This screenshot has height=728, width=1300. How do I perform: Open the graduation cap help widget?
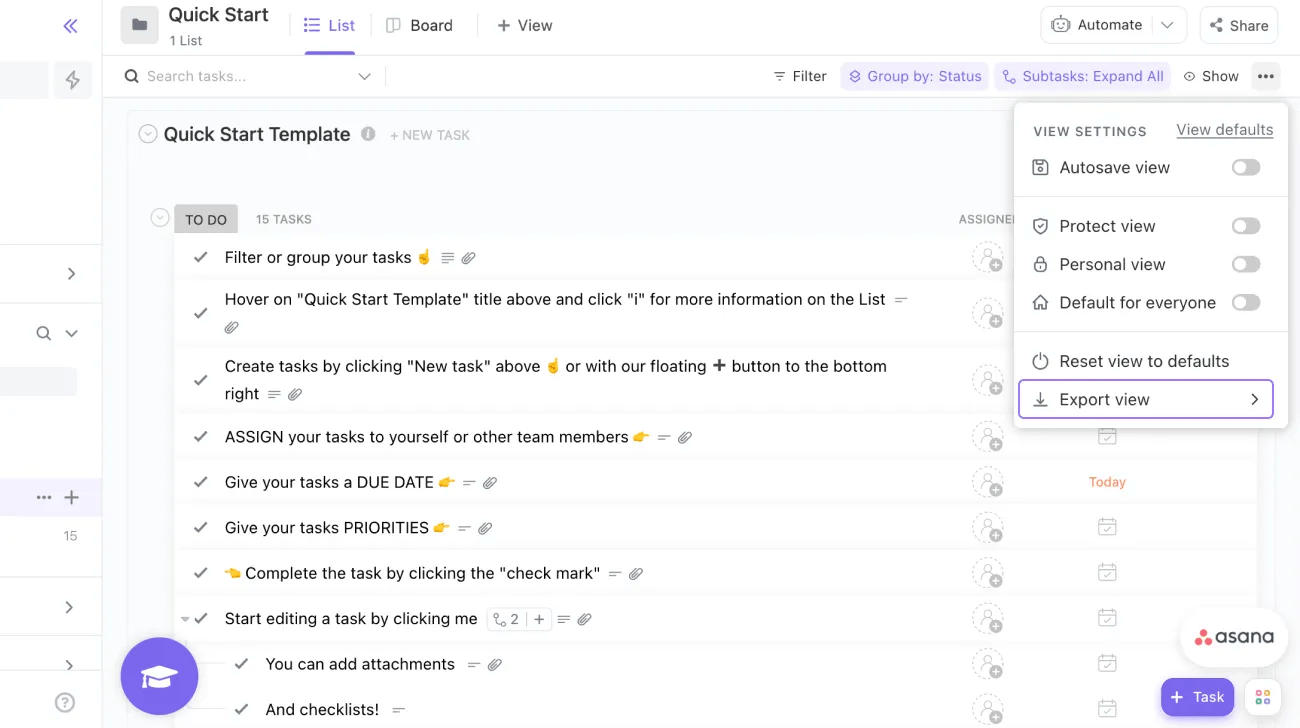click(x=159, y=676)
